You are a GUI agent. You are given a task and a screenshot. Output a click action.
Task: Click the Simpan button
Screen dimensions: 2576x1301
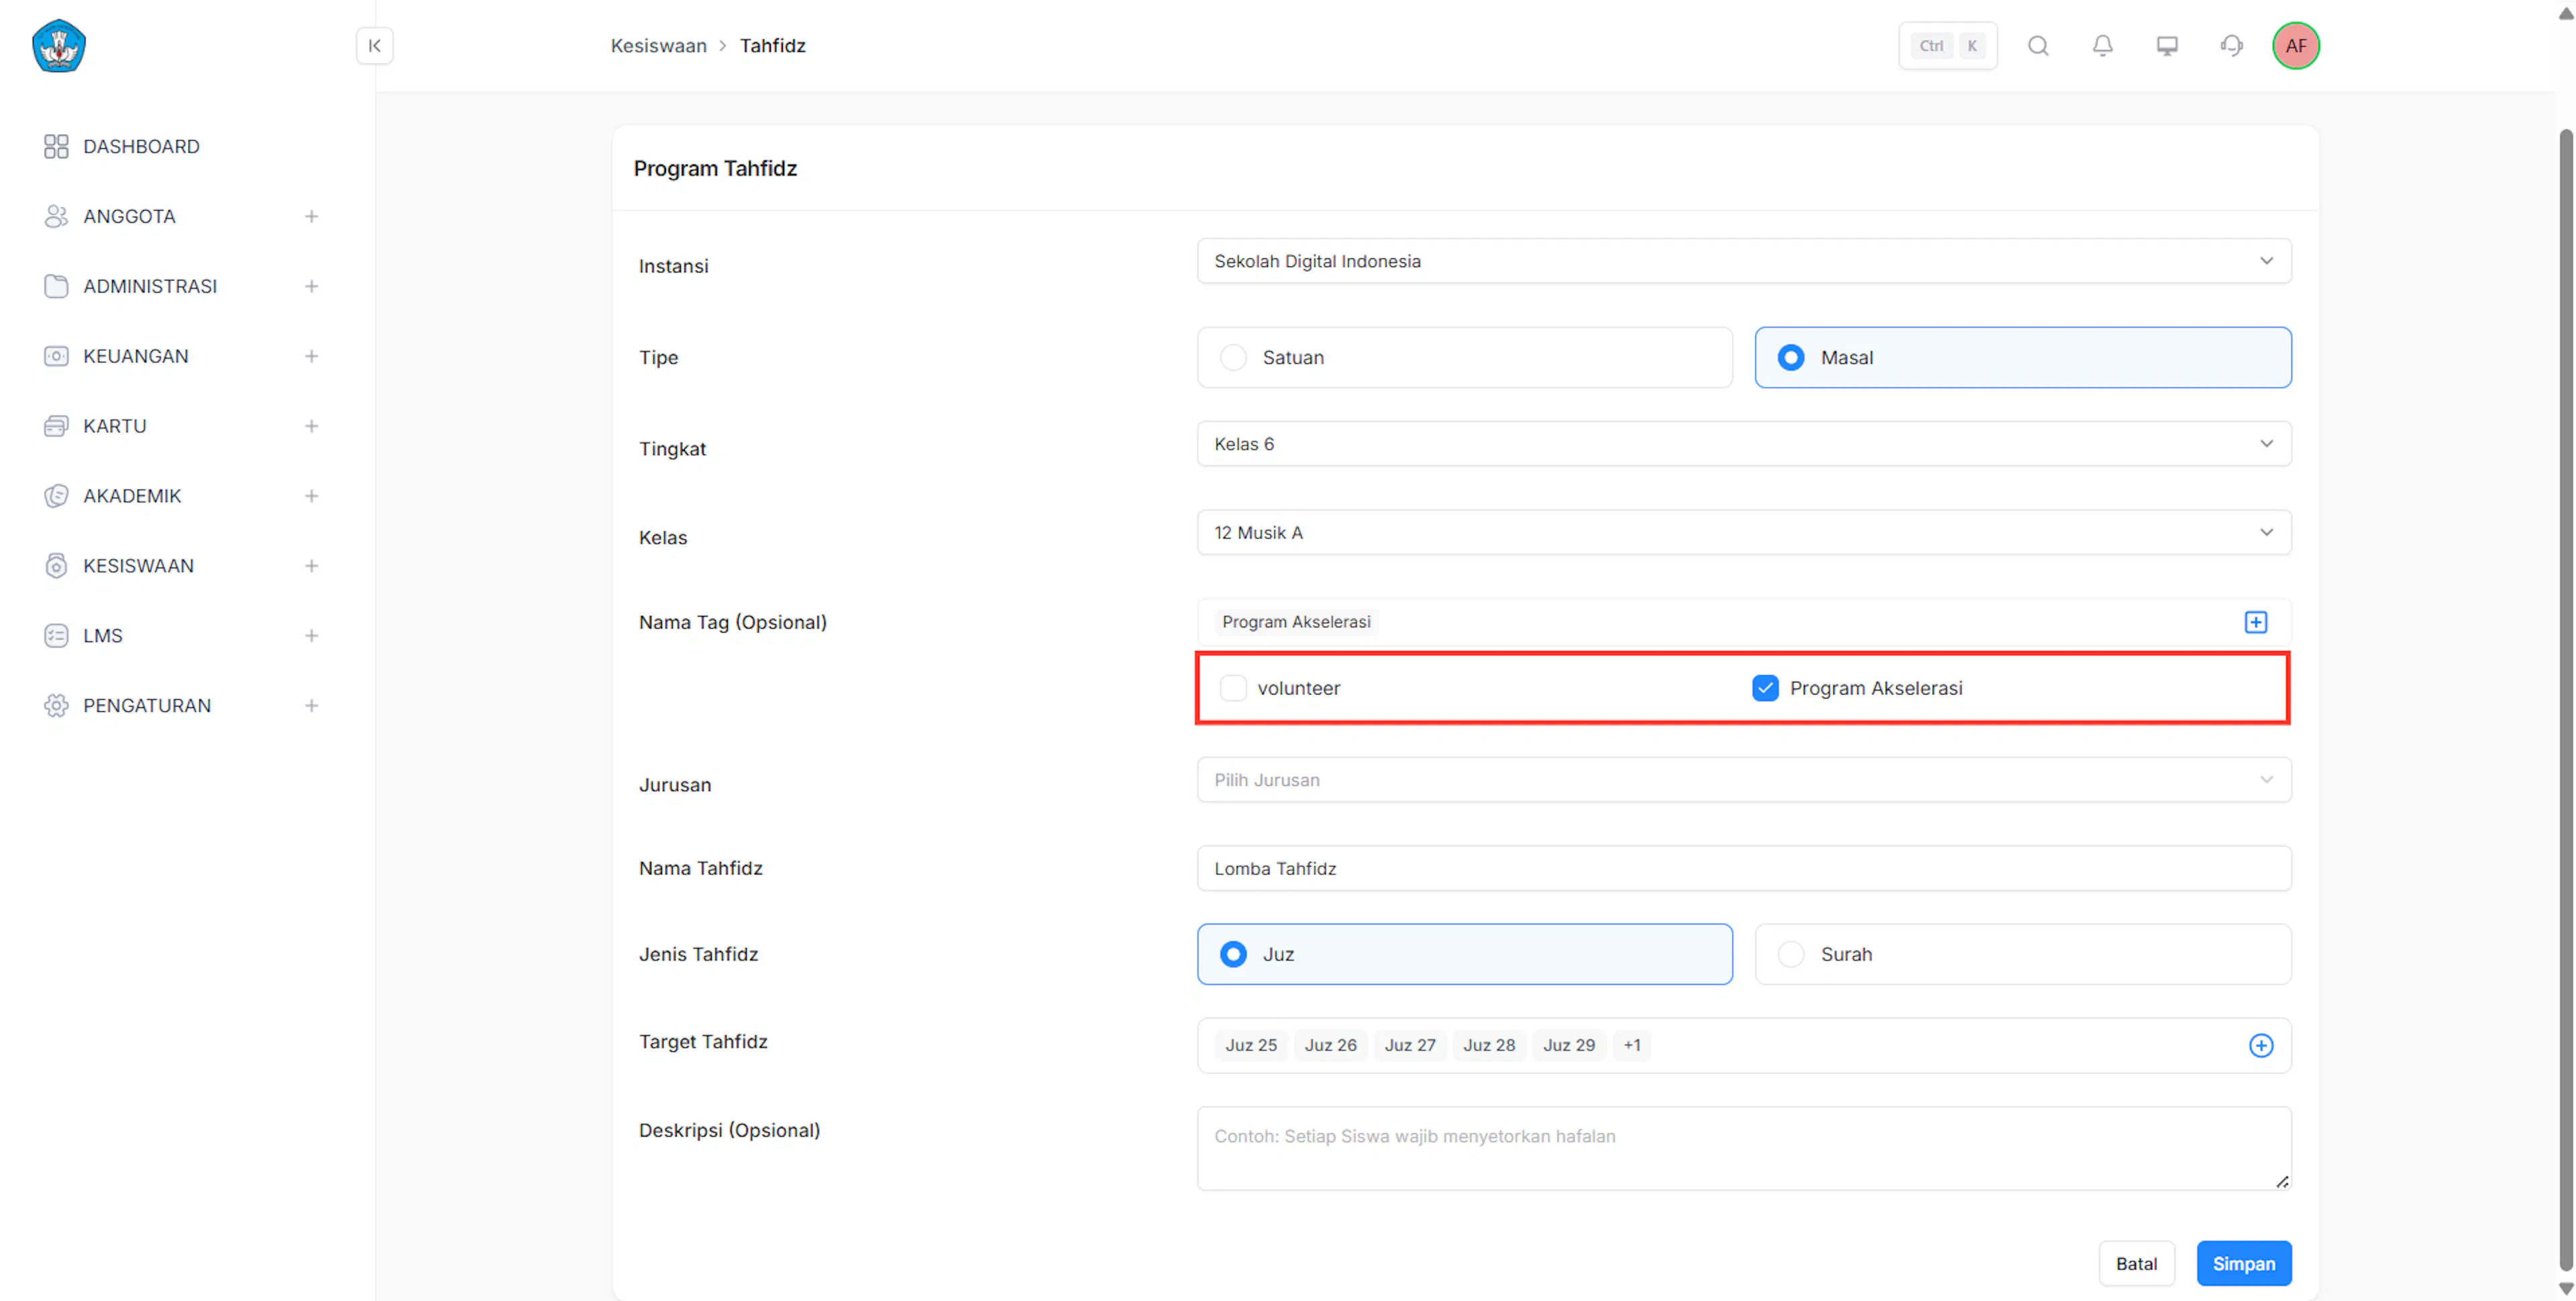tap(2243, 1264)
